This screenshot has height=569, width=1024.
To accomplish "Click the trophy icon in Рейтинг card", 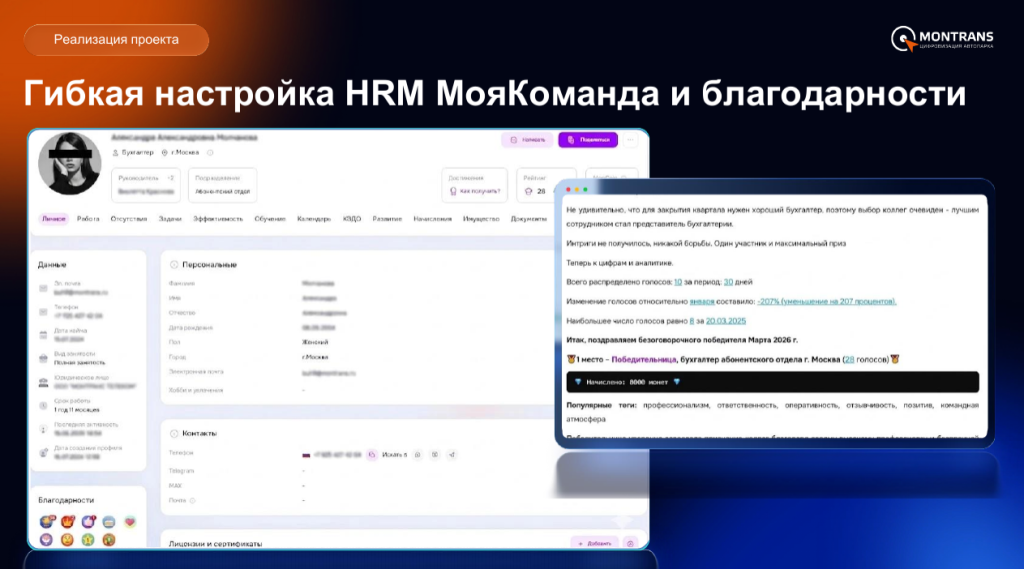I will [528, 191].
